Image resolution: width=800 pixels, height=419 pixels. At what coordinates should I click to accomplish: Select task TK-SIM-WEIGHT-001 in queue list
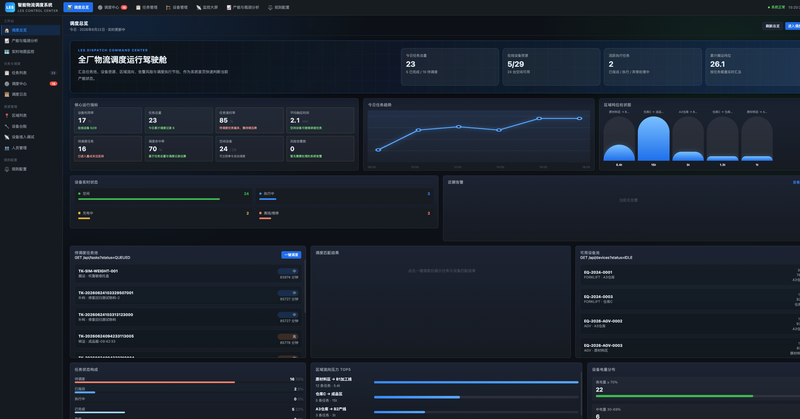click(x=188, y=274)
